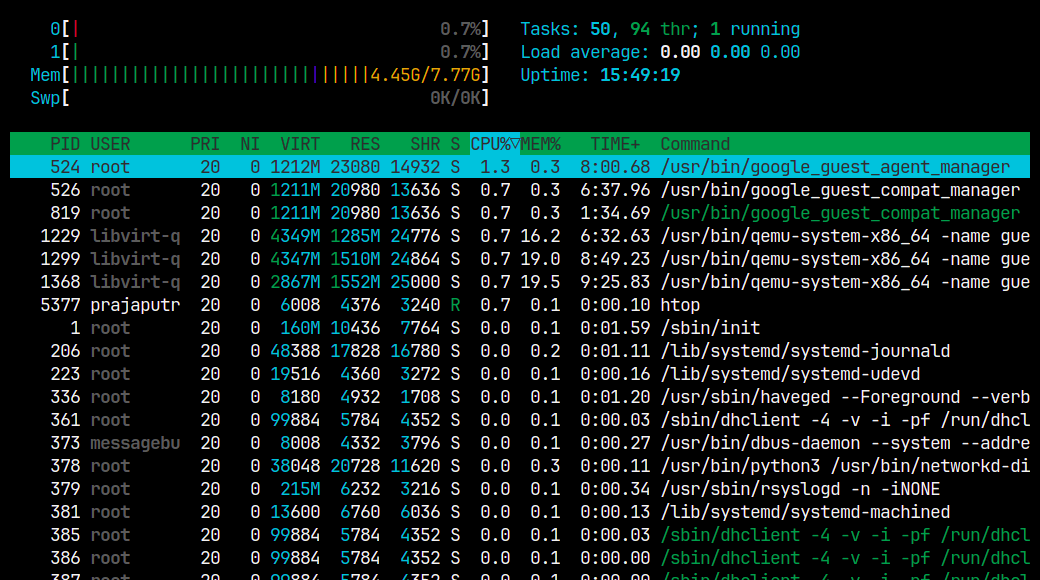
Task: Click 8:00.68 TIME+ value
Action: (x=615, y=167)
